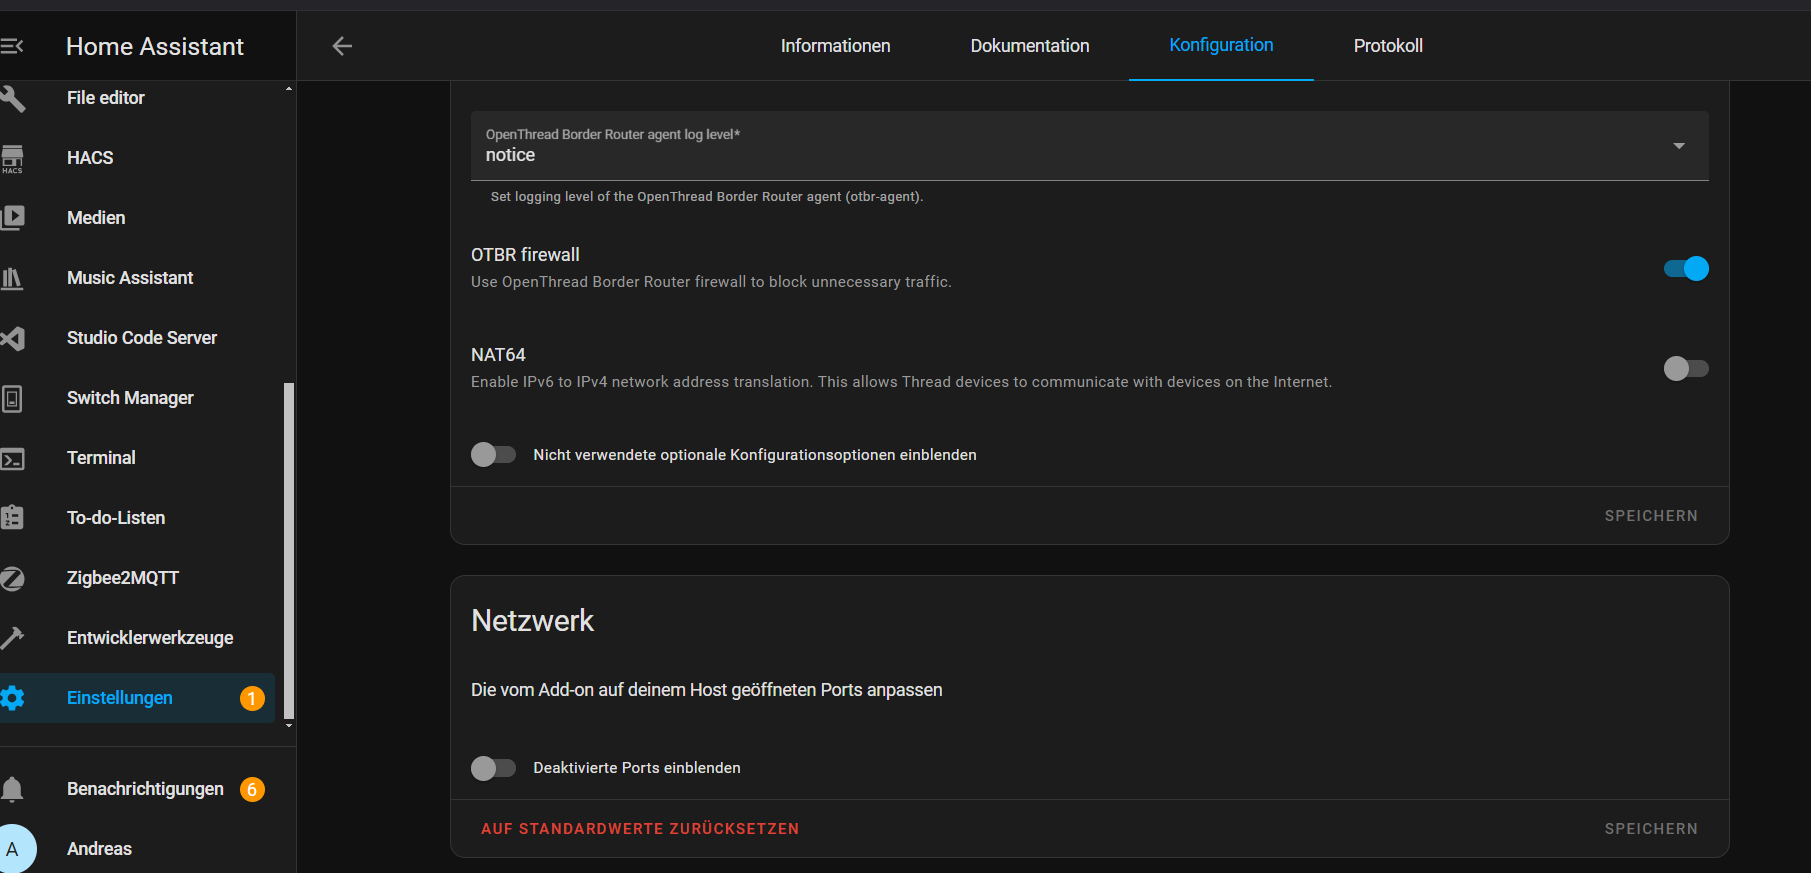The height and width of the screenshot is (873, 1811).
Task: Click the Benachrichtigungen bell icon
Action: (x=12, y=789)
